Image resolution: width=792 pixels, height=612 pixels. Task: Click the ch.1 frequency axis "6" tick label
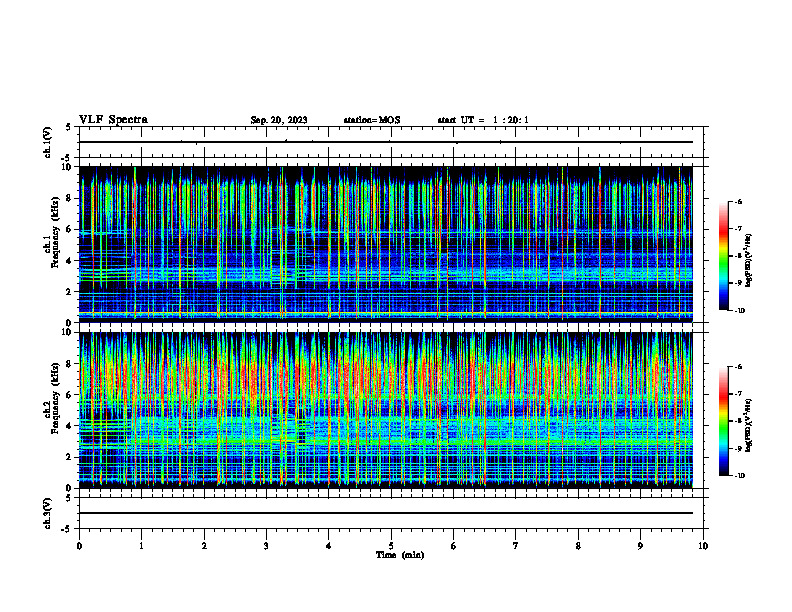tap(70, 229)
